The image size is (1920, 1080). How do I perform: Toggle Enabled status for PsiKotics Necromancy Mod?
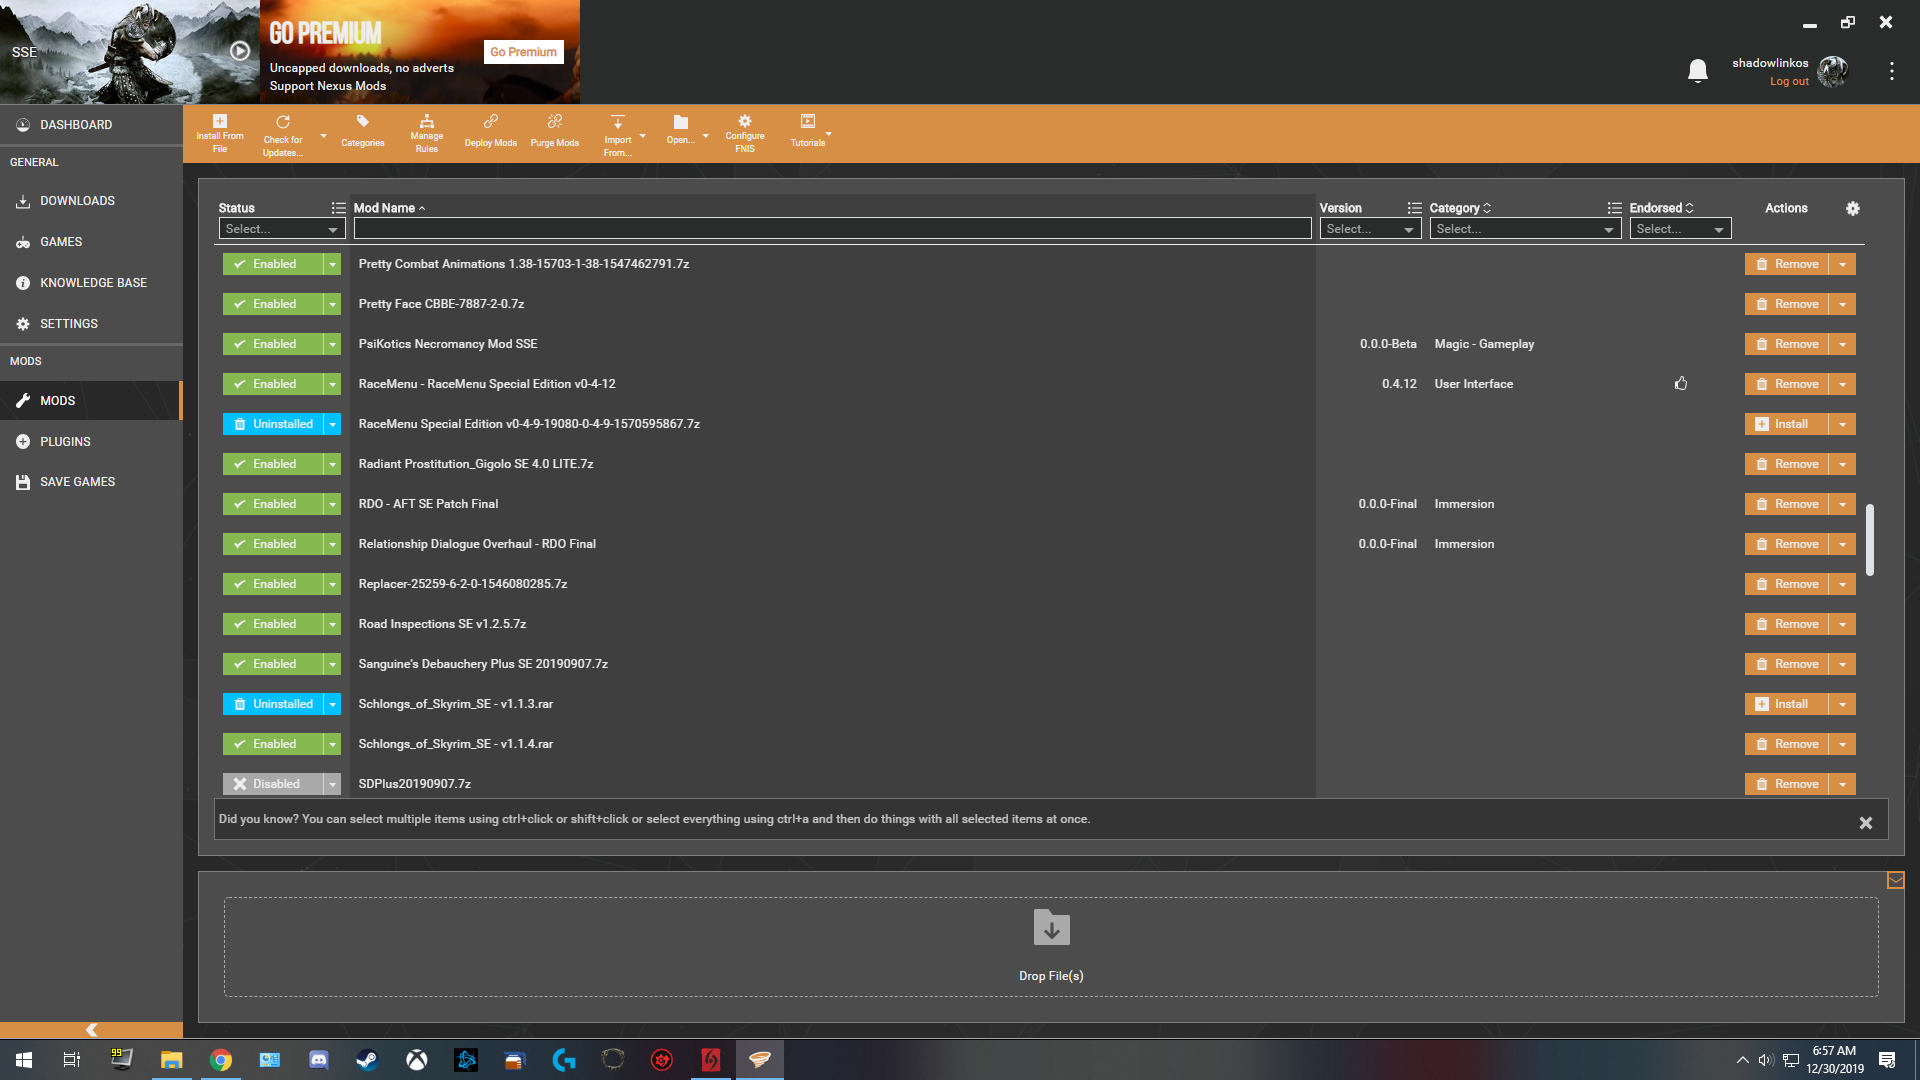click(273, 344)
